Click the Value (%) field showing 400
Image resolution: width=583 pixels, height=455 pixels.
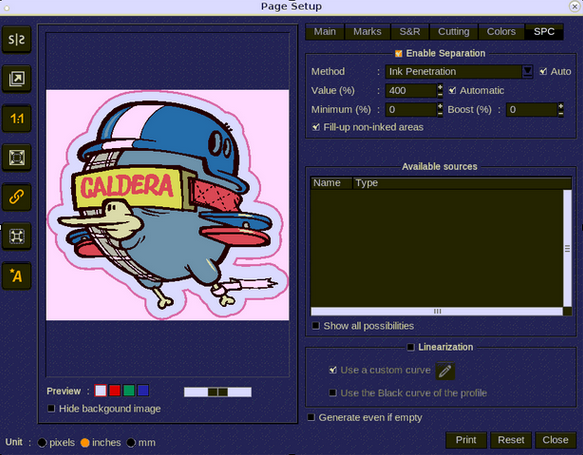point(411,90)
